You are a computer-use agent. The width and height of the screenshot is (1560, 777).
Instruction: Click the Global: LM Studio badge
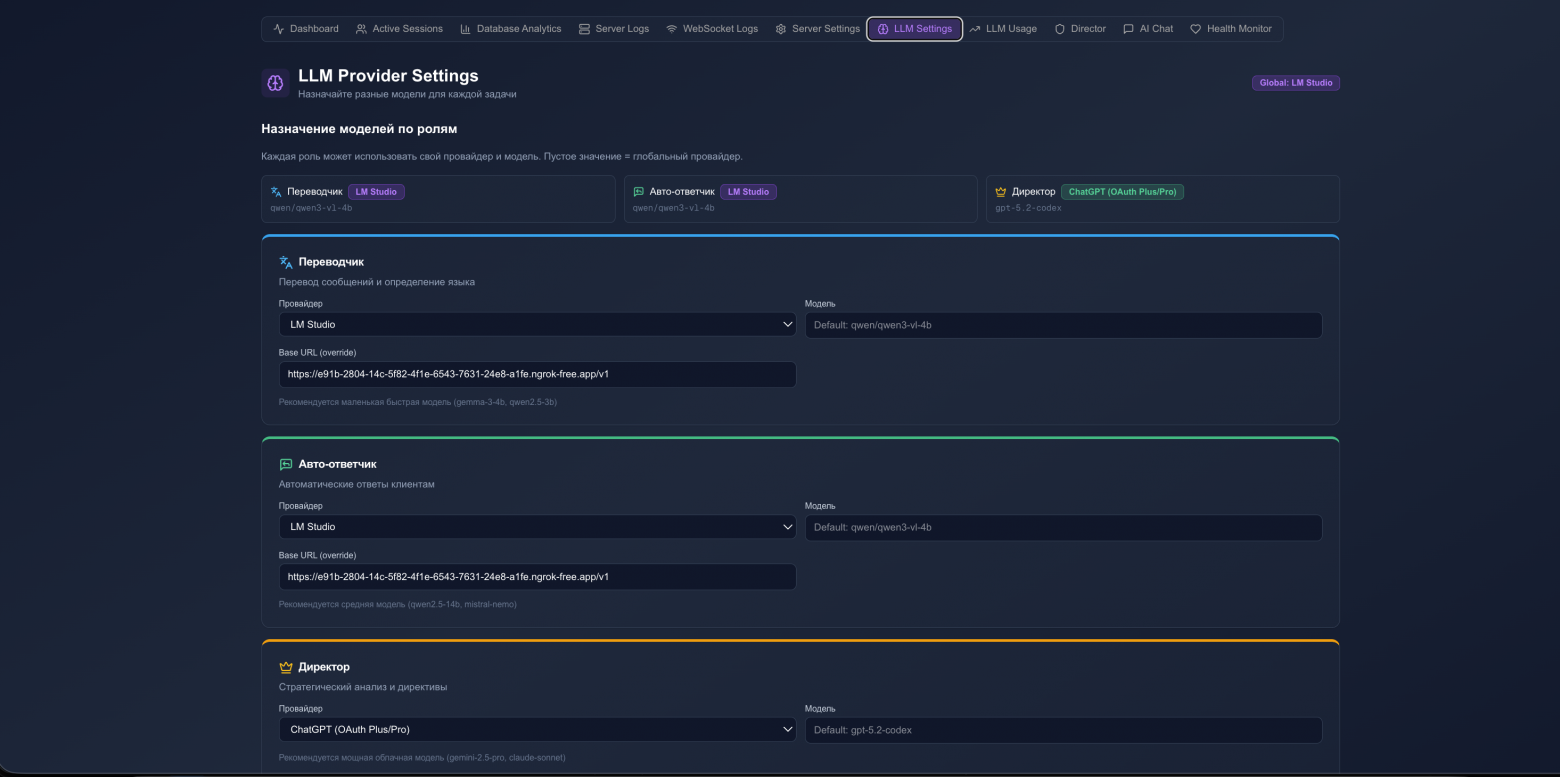(x=1295, y=82)
